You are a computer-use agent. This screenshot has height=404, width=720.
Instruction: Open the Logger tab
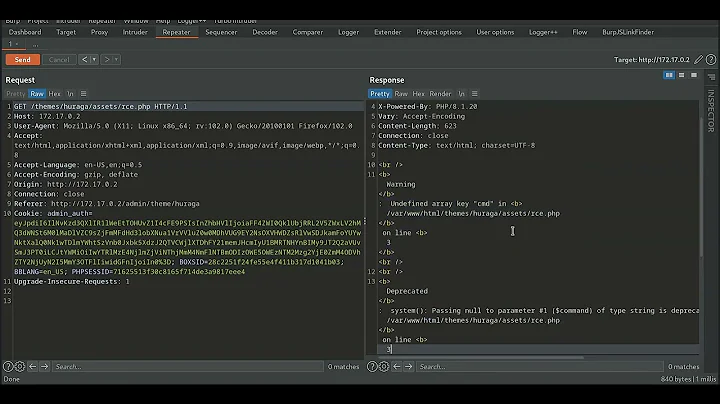pos(349,32)
